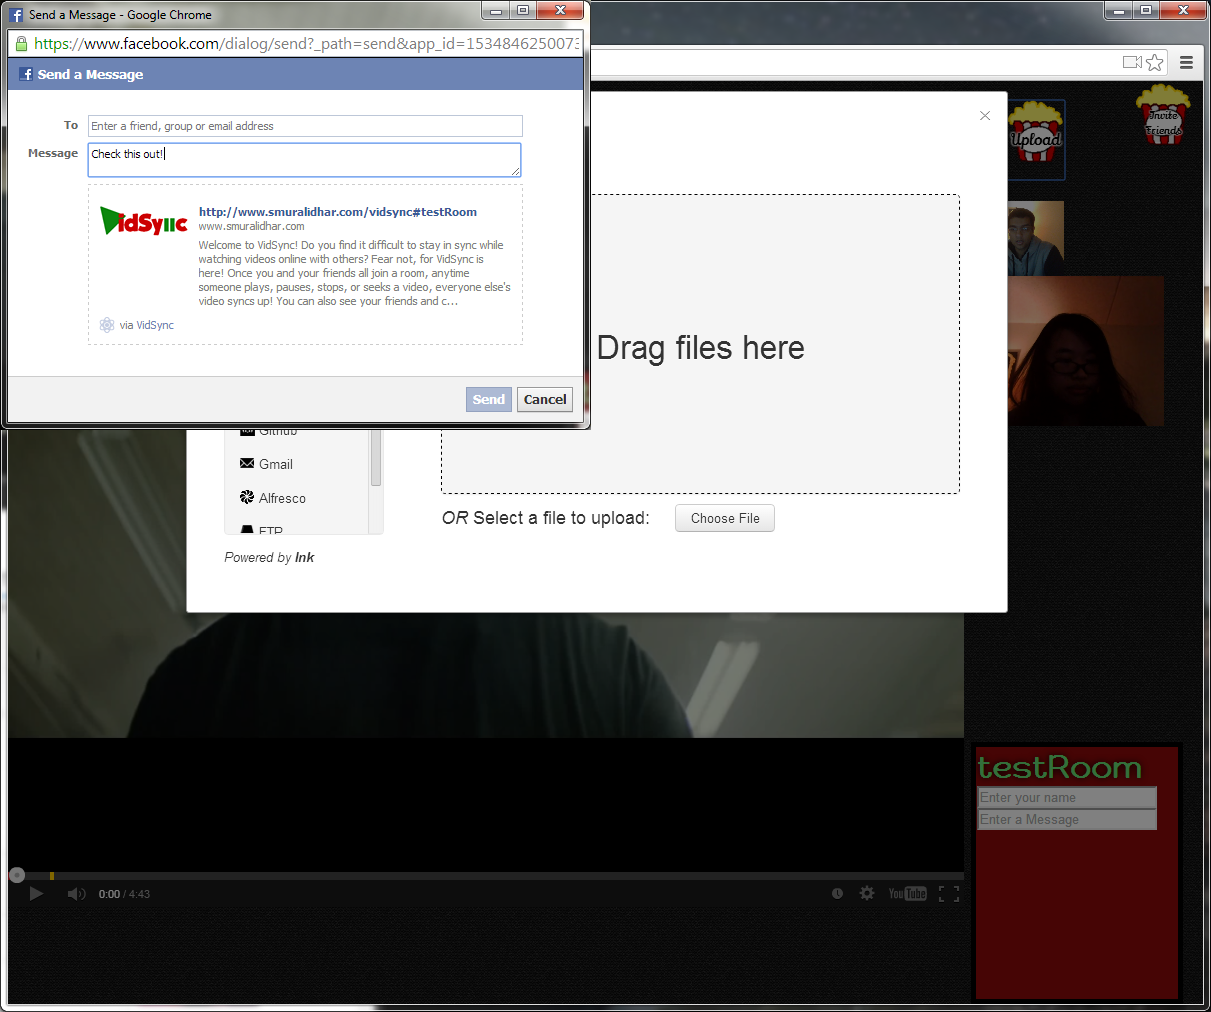Play the video with the play button
The width and height of the screenshot is (1211, 1012).
tap(37, 894)
